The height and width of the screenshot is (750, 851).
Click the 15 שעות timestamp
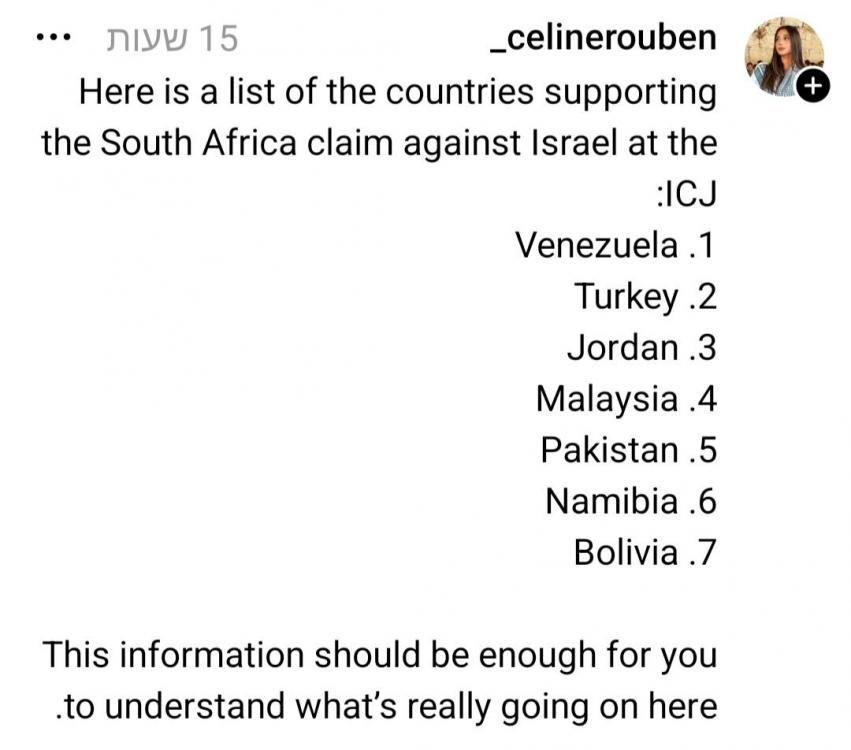point(172,39)
